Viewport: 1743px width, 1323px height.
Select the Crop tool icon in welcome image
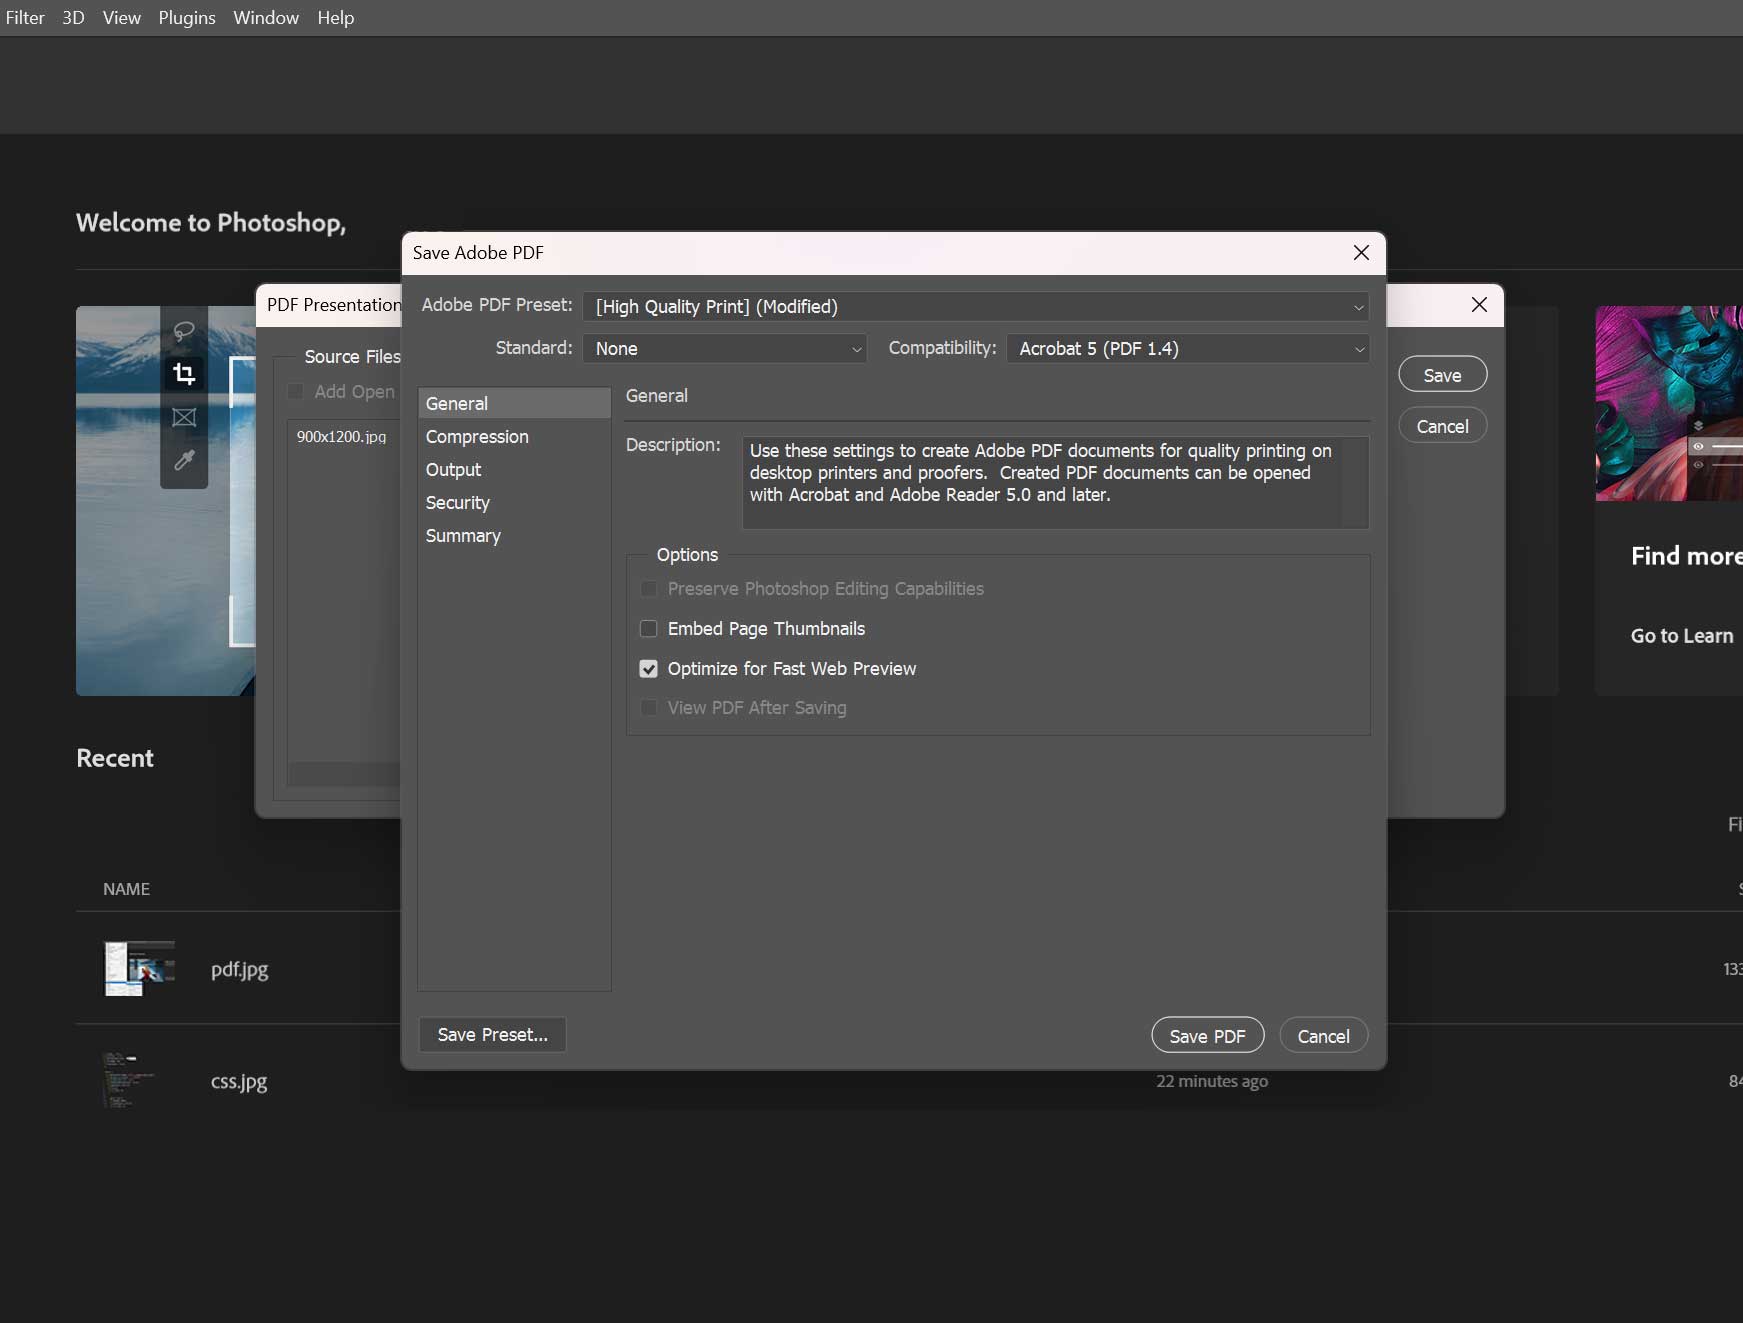point(184,374)
